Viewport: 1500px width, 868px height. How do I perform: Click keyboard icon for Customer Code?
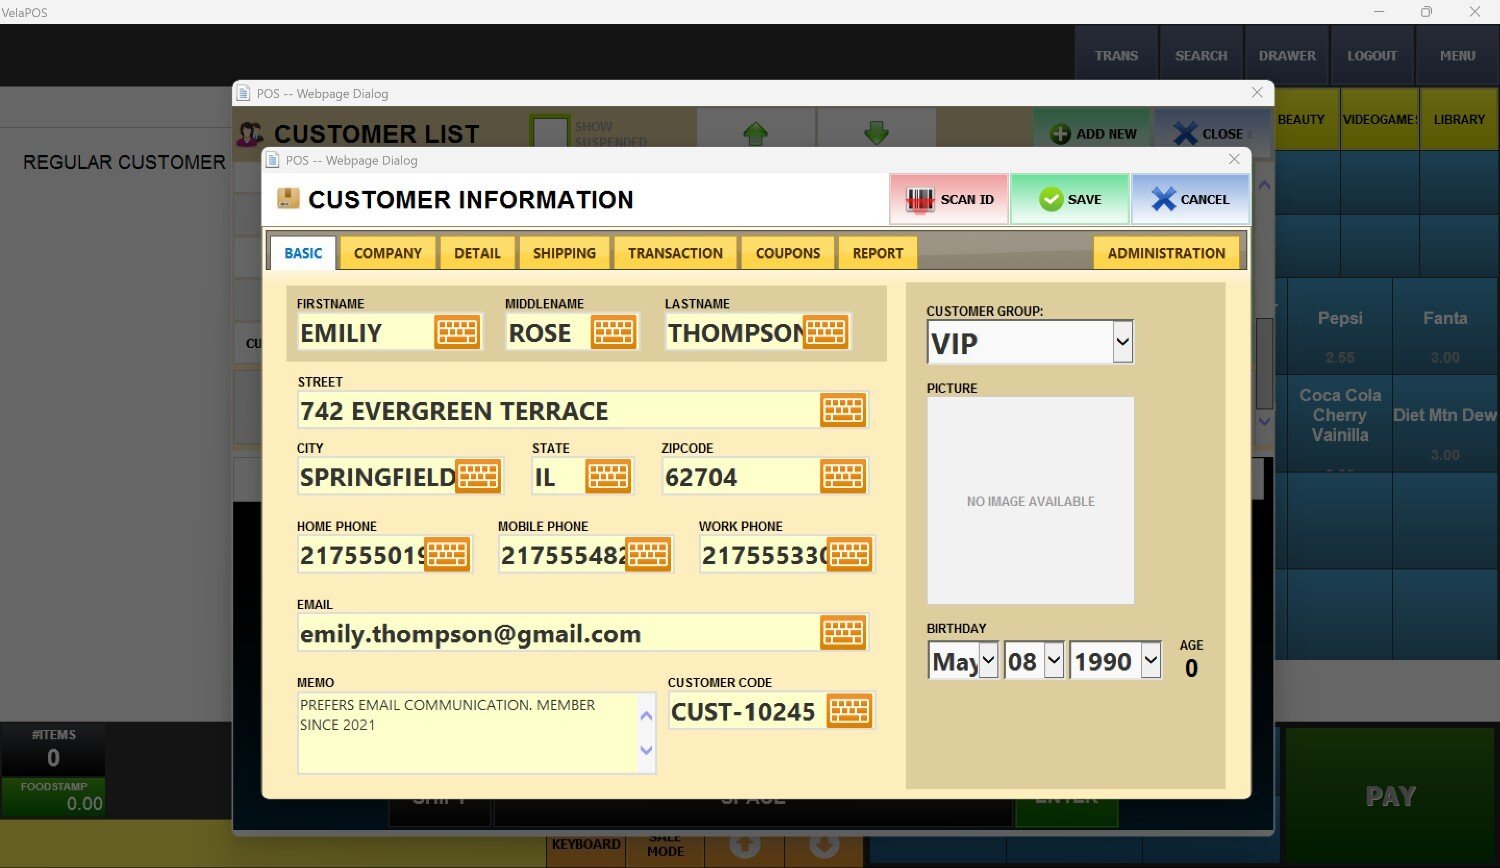(849, 711)
